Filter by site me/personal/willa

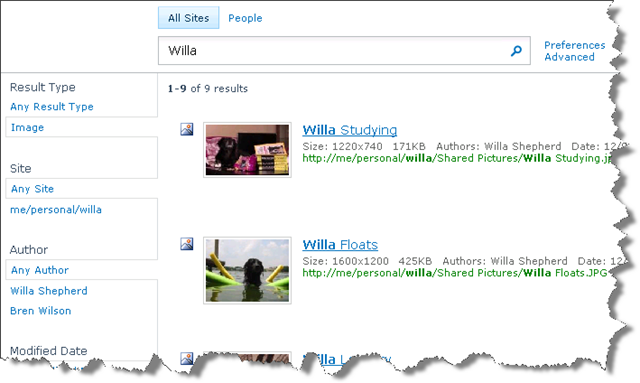(56, 210)
